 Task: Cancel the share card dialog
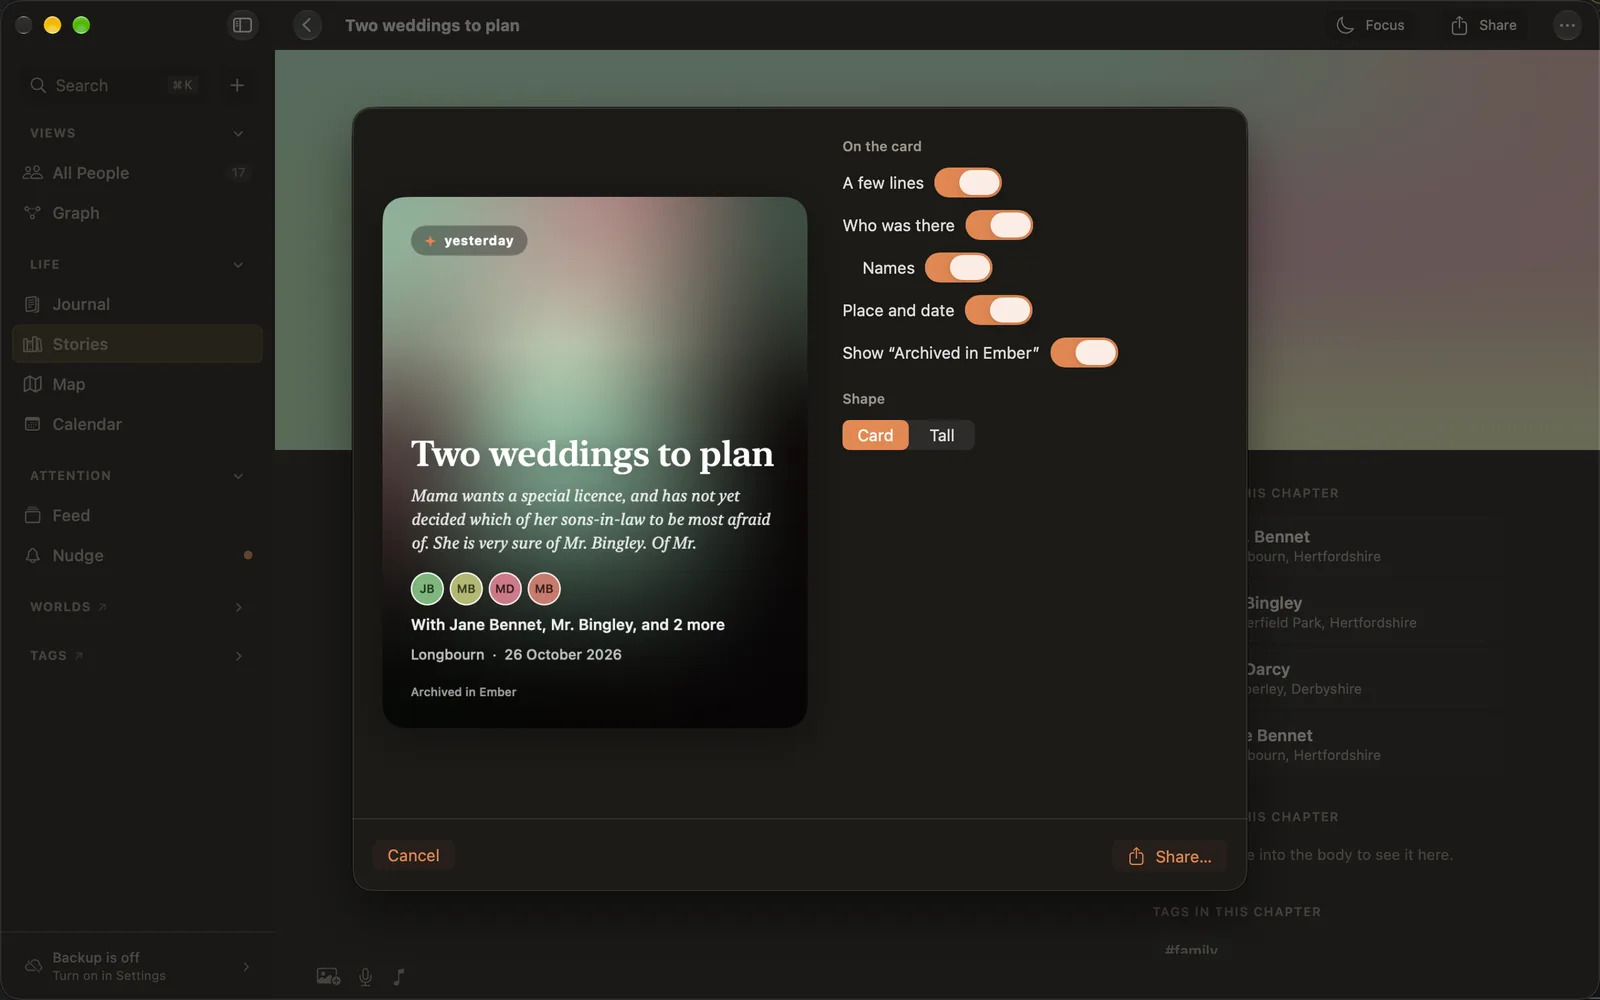[x=413, y=856]
